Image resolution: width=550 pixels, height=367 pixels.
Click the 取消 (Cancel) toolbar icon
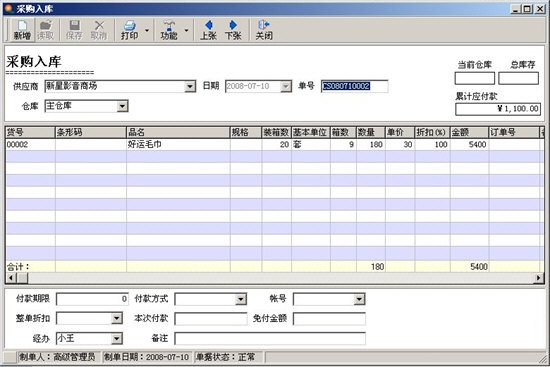pos(99,30)
